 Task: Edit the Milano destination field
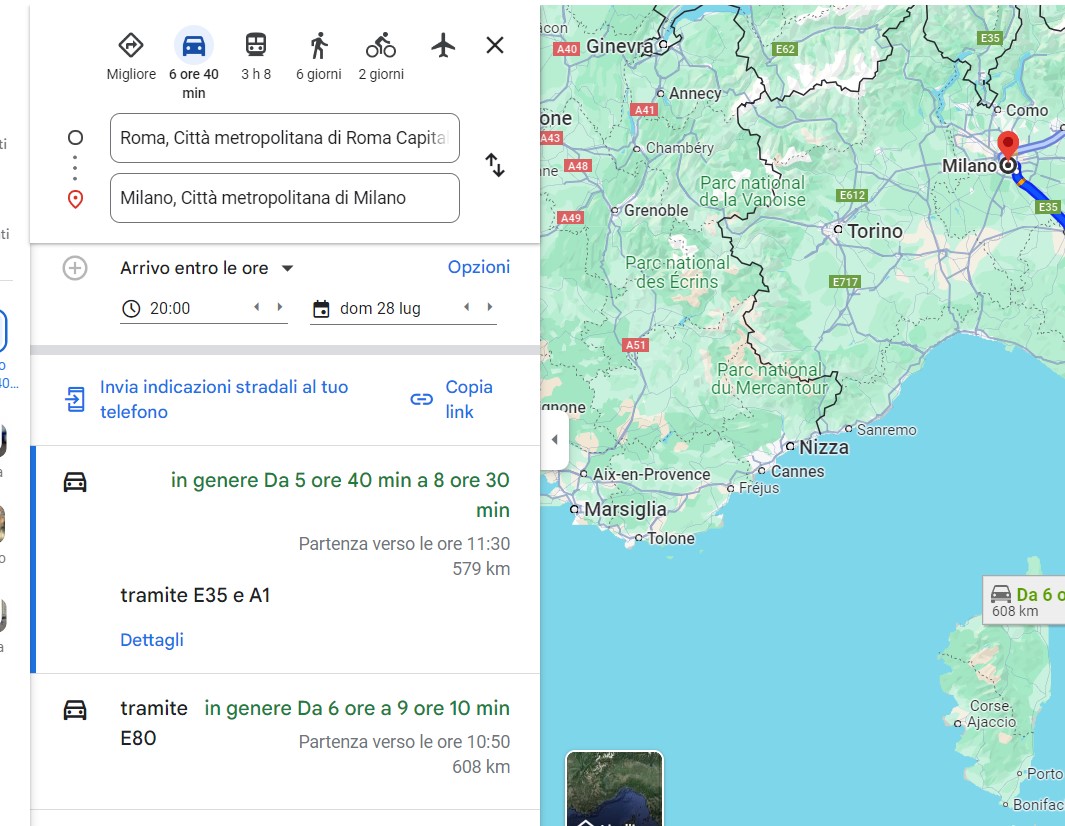(285, 198)
